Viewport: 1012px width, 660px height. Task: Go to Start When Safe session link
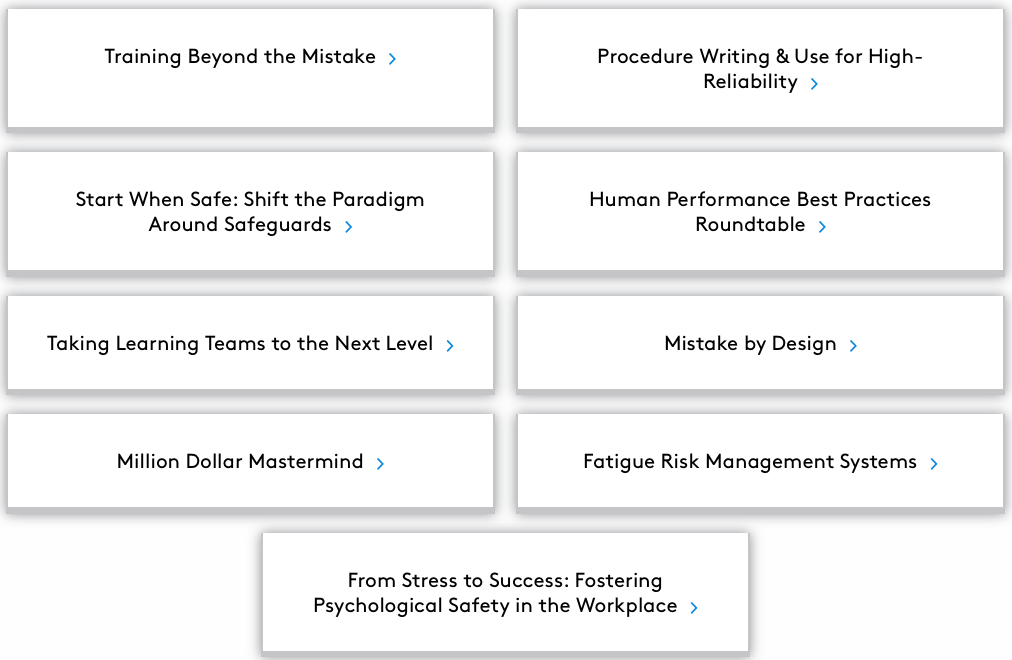(250, 200)
